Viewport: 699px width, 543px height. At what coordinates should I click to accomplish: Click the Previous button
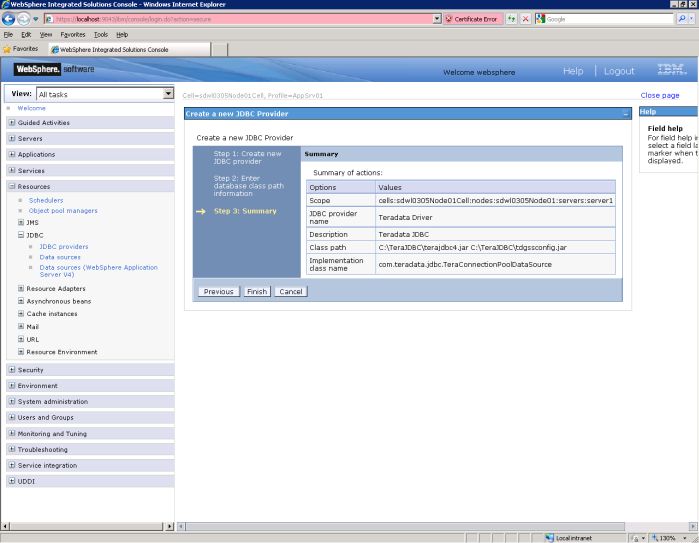pyautogui.click(x=218, y=292)
